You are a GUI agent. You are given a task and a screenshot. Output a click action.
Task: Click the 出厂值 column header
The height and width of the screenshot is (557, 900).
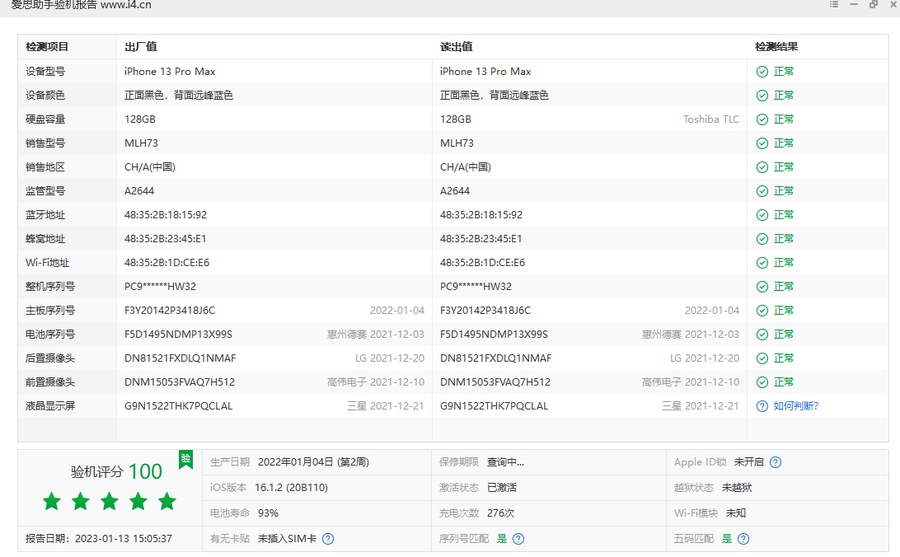[x=141, y=47]
